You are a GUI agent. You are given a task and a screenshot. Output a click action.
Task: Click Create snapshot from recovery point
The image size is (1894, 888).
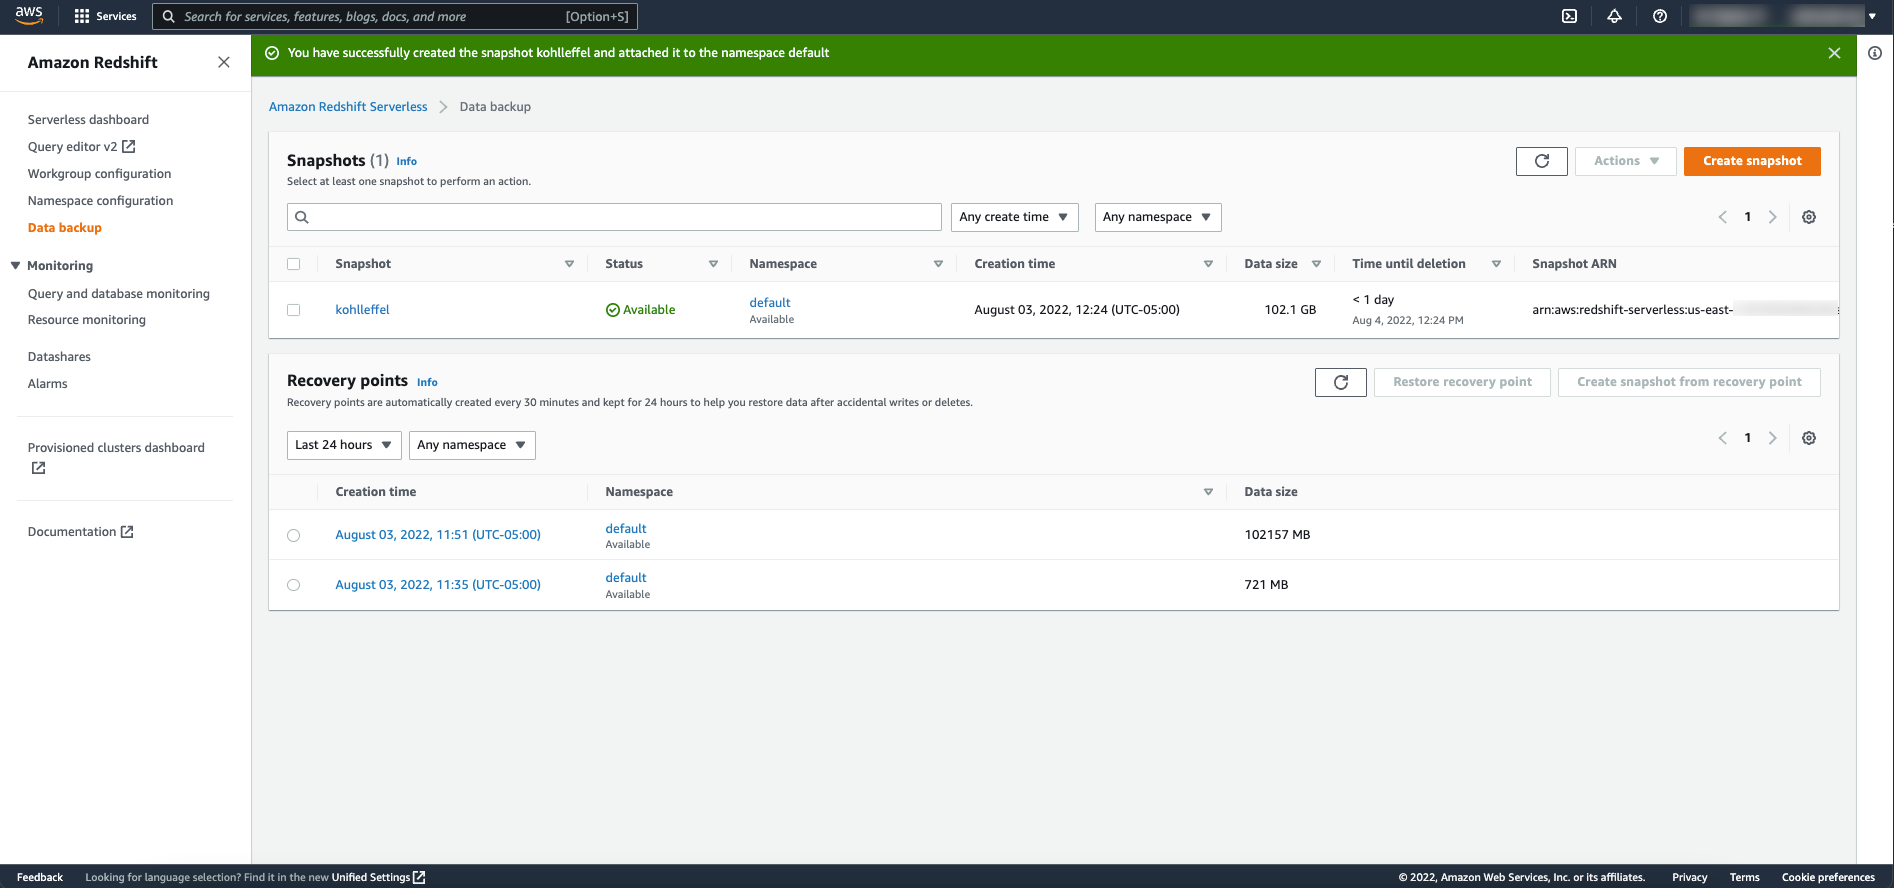[1689, 382]
